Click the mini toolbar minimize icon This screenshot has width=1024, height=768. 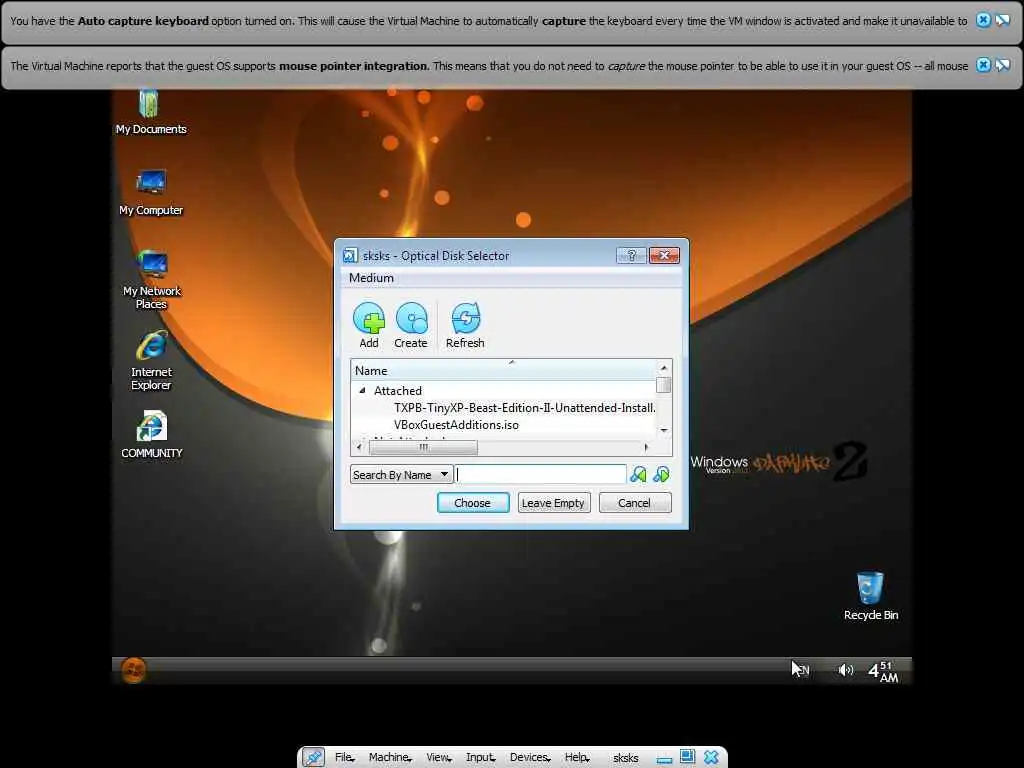tap(664, 759)
